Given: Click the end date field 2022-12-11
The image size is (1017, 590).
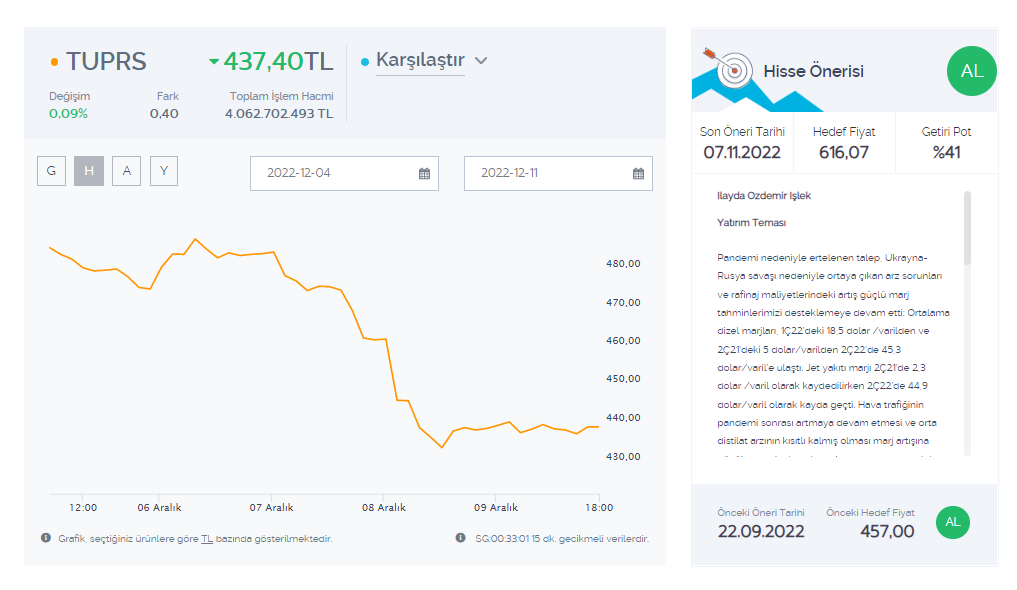Looking at the screenshot, I should (558, 173).
